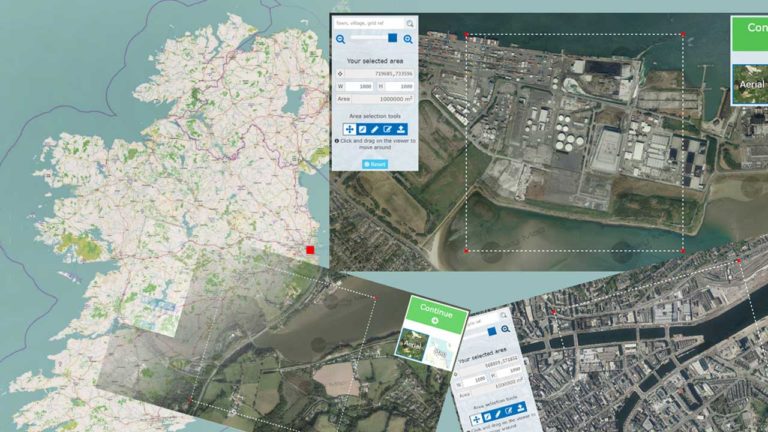
Task: Select the rectangle draw tool in top panel's selection tools
Action: pyautogui.click(x=362, y=129)
